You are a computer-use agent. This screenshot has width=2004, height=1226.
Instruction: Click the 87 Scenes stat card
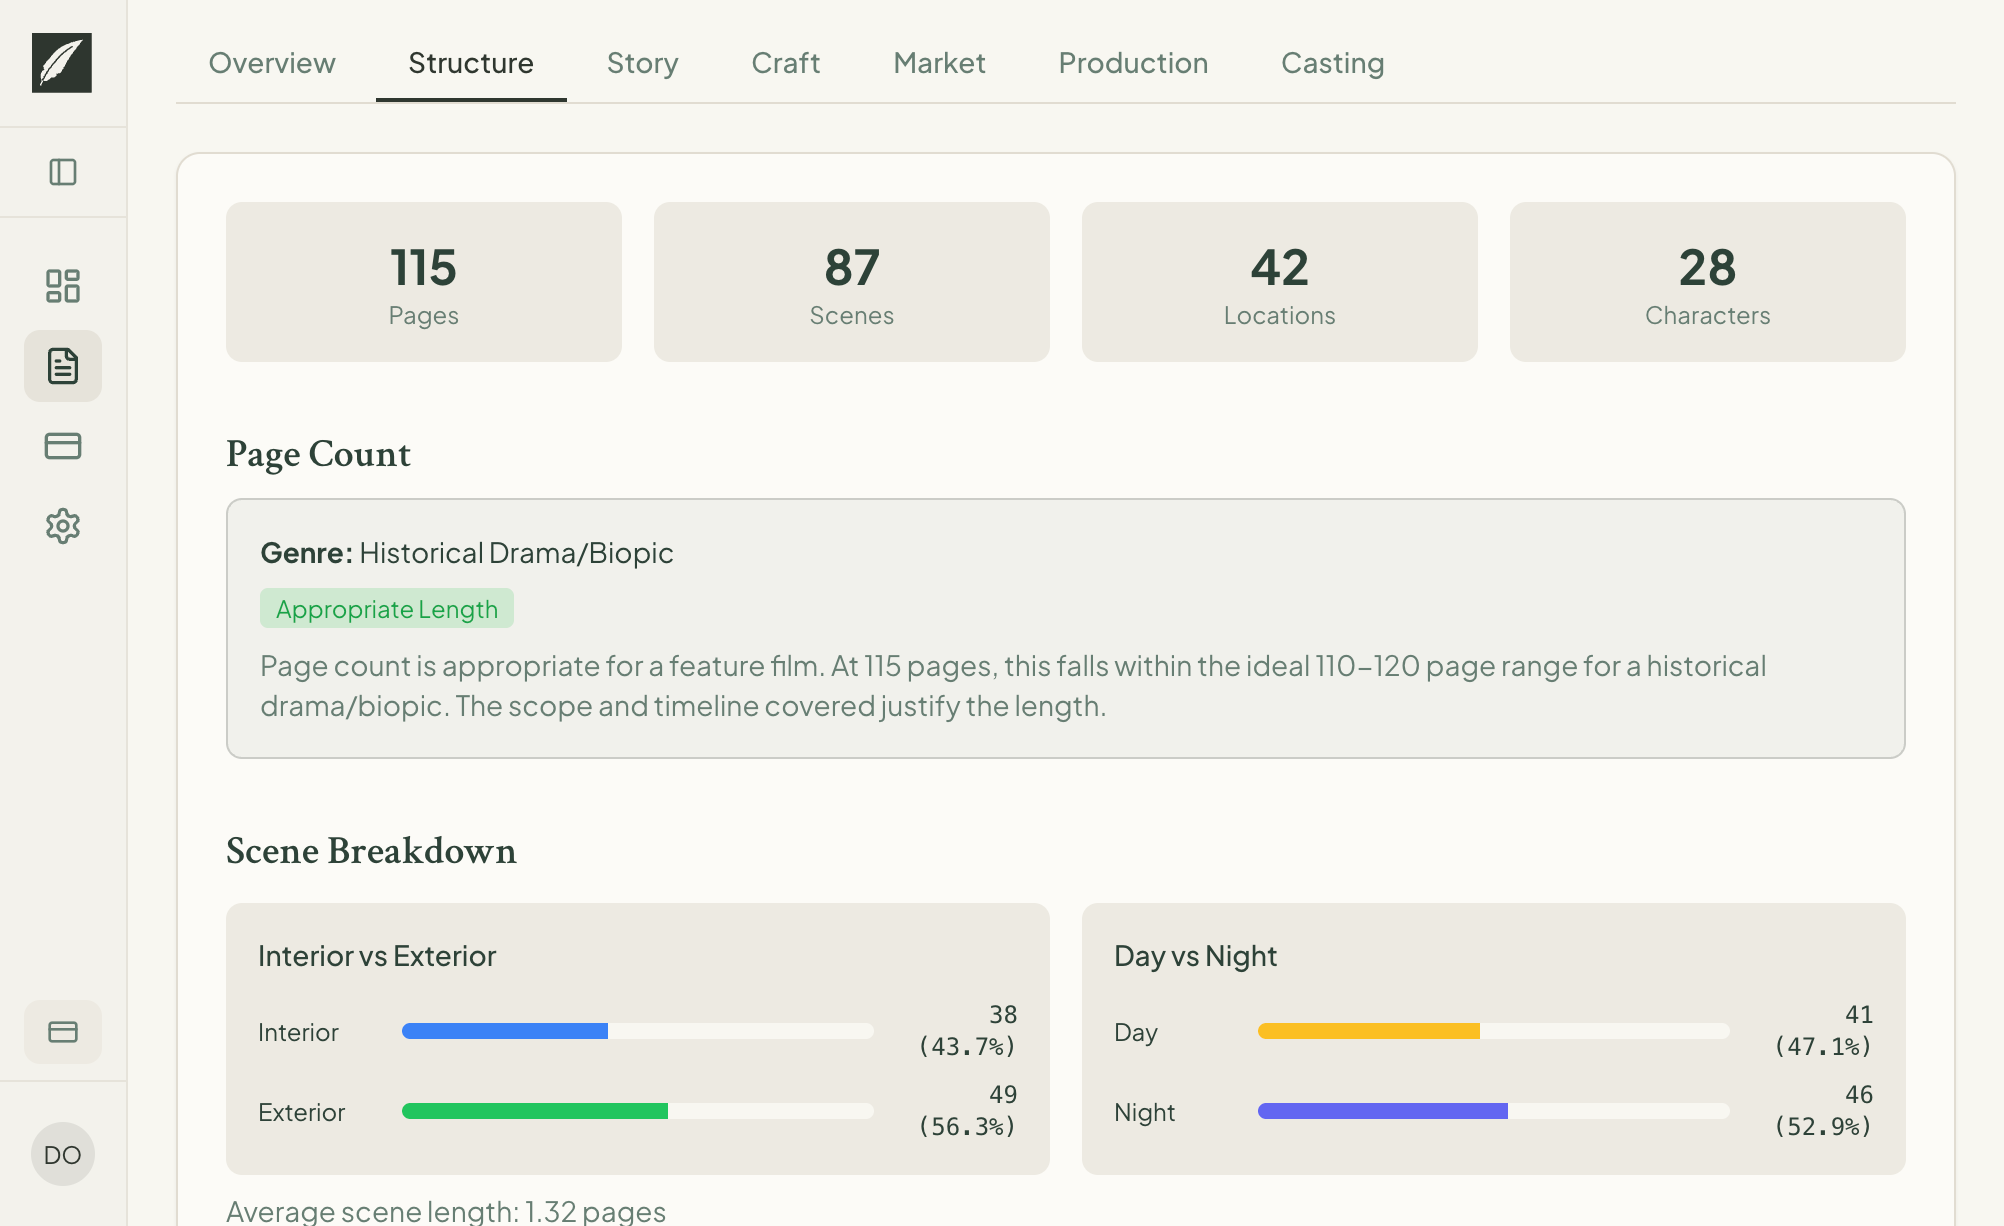(x=851, y=281)
